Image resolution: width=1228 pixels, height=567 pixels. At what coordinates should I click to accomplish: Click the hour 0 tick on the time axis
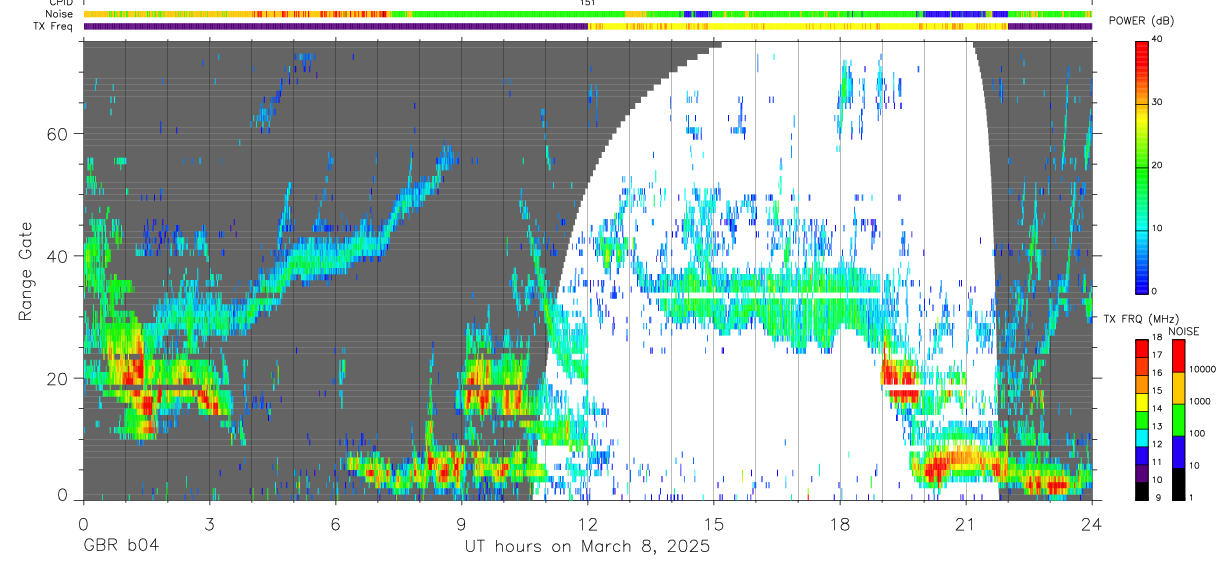coord(83,522)
